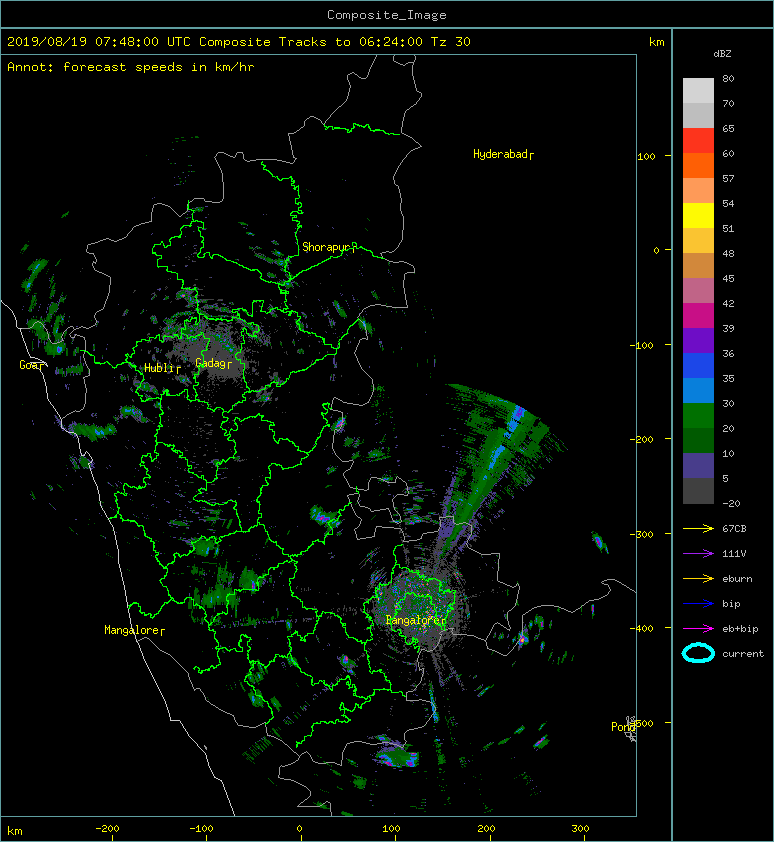Image resolution: width=774 pixels, height=842 pixels.
Task: Select the dark gray swatch above -20
Action: 698,490
